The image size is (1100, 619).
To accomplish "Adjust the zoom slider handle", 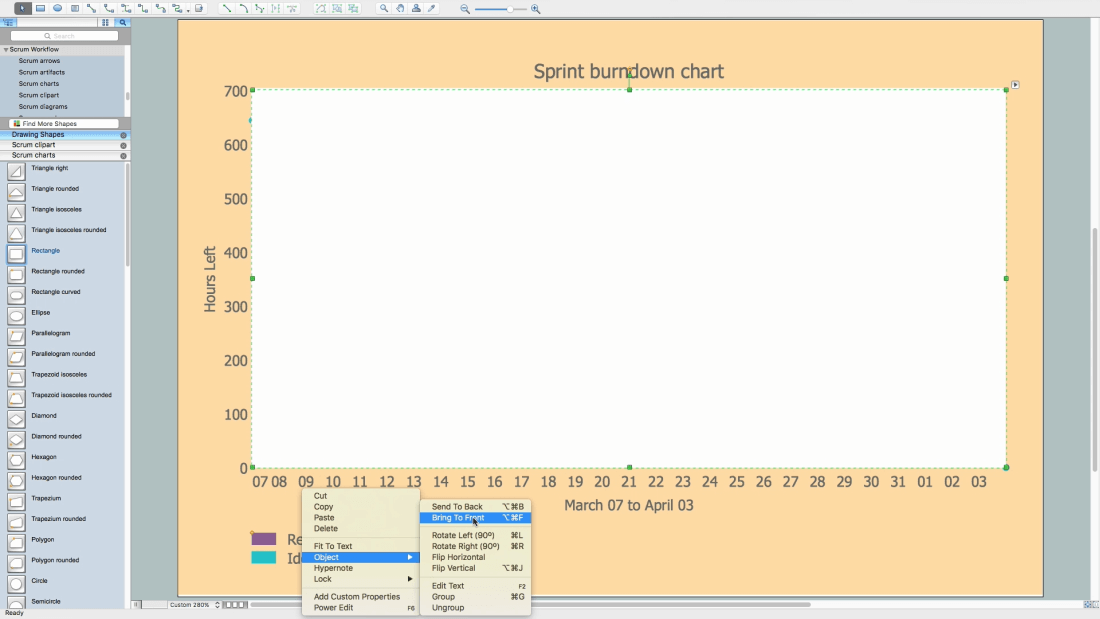I will [510, 9].
